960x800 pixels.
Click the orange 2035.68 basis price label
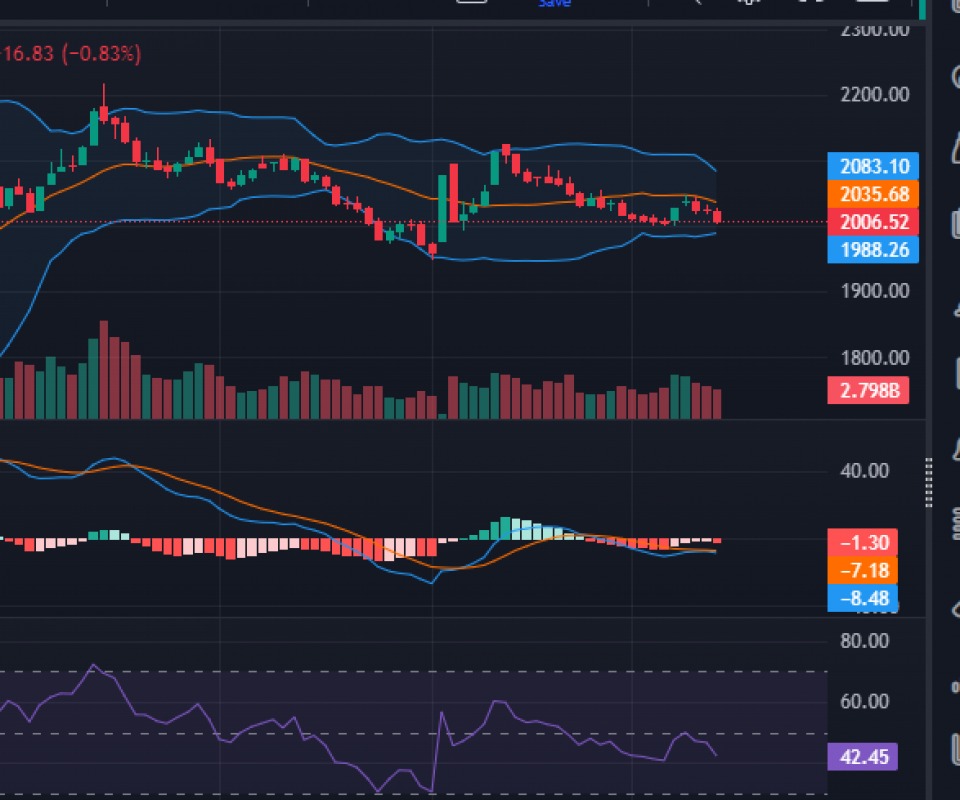[x=873, y=194]
